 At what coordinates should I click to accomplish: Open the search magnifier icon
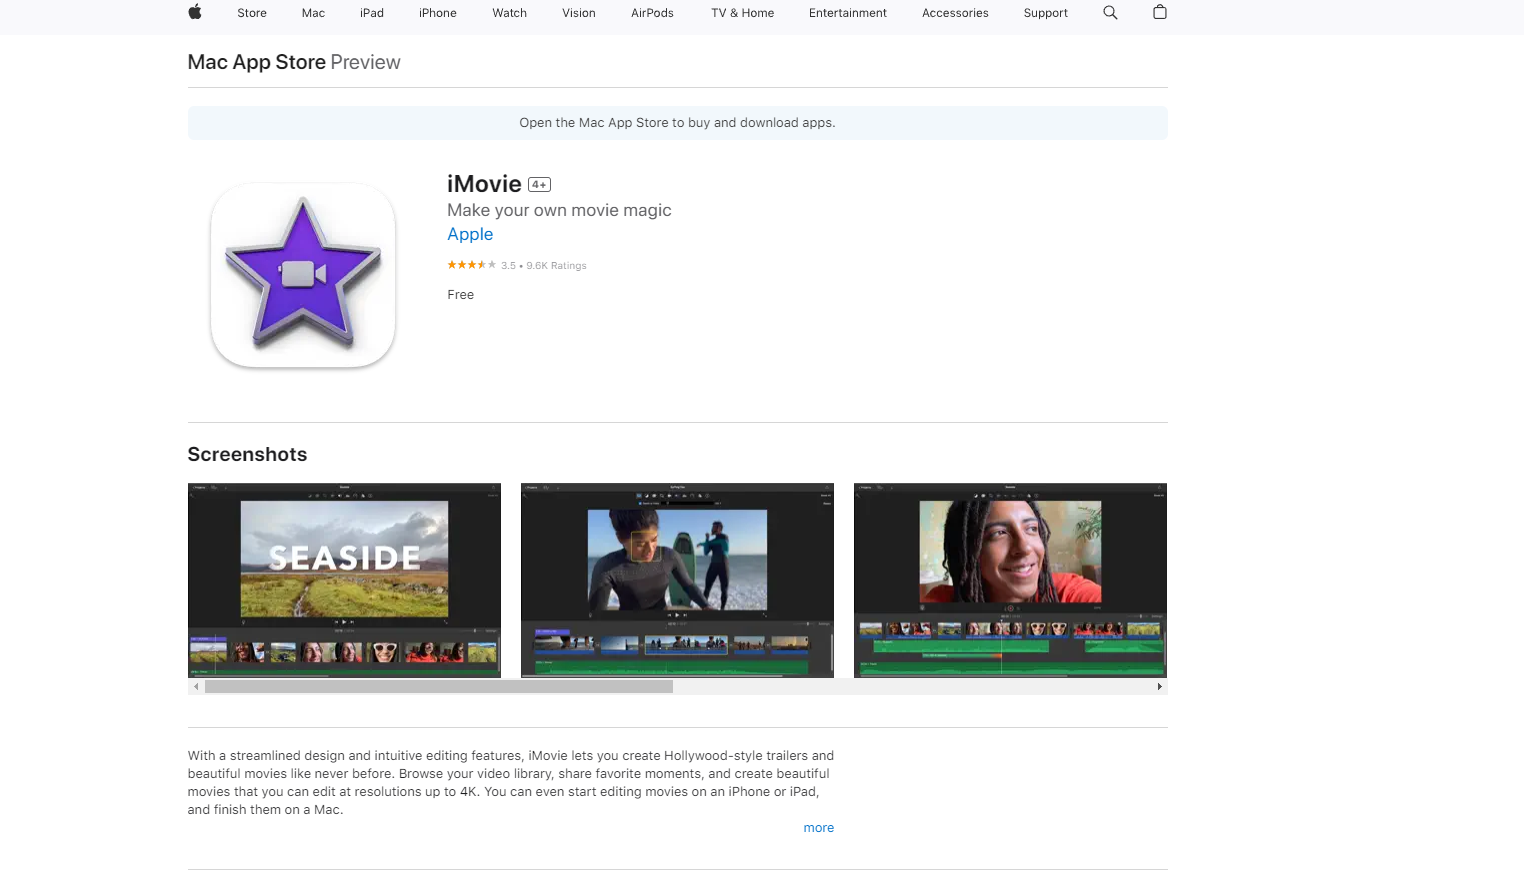click(1110, 13)
